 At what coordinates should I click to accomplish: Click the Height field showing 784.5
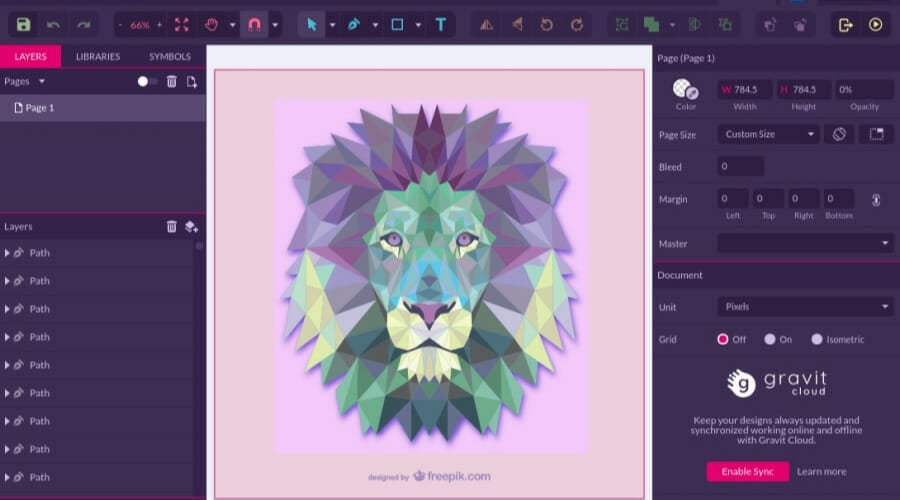[804, 90]
